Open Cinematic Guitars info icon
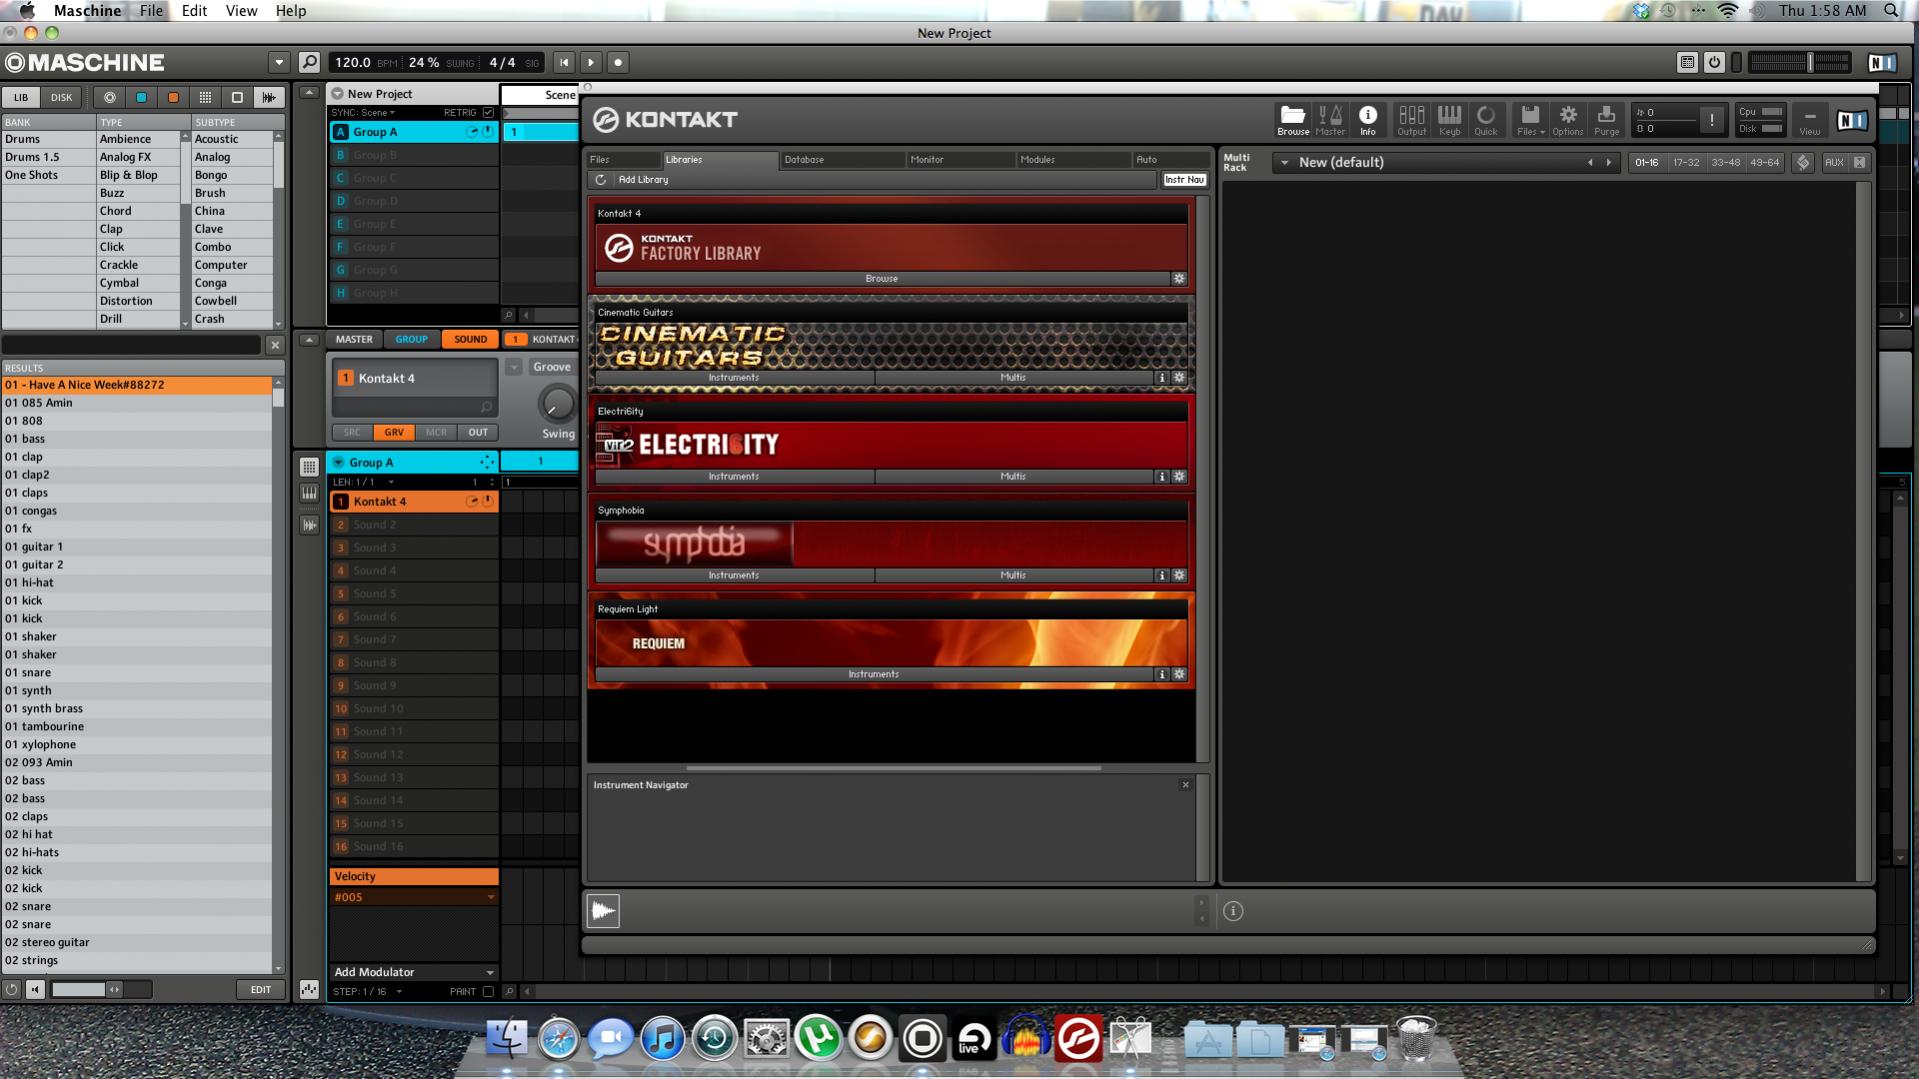 pos(1161,378)
